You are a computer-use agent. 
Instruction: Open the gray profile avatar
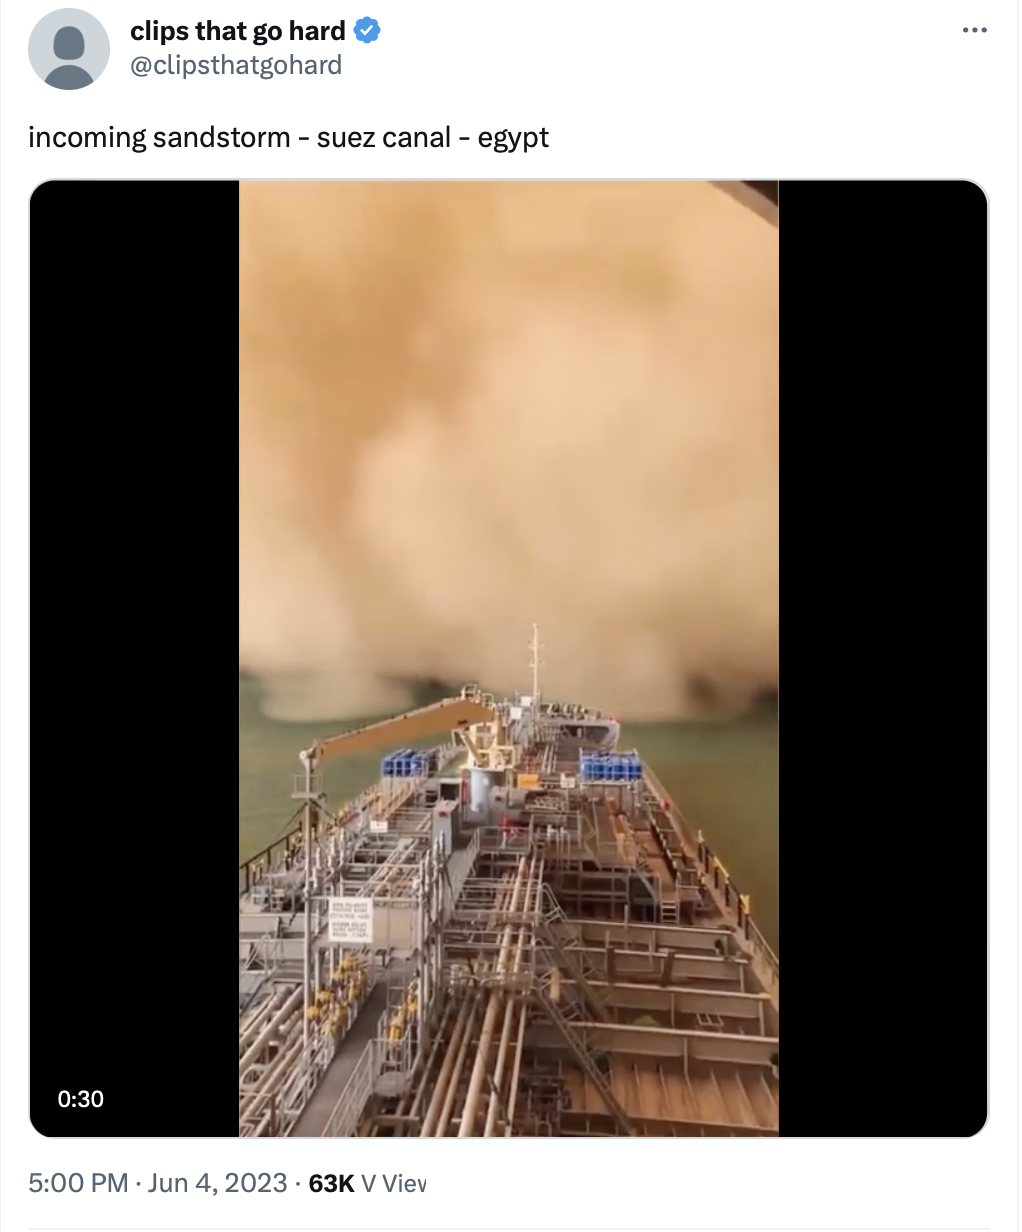pyautogui.click(x=69, y=49)
